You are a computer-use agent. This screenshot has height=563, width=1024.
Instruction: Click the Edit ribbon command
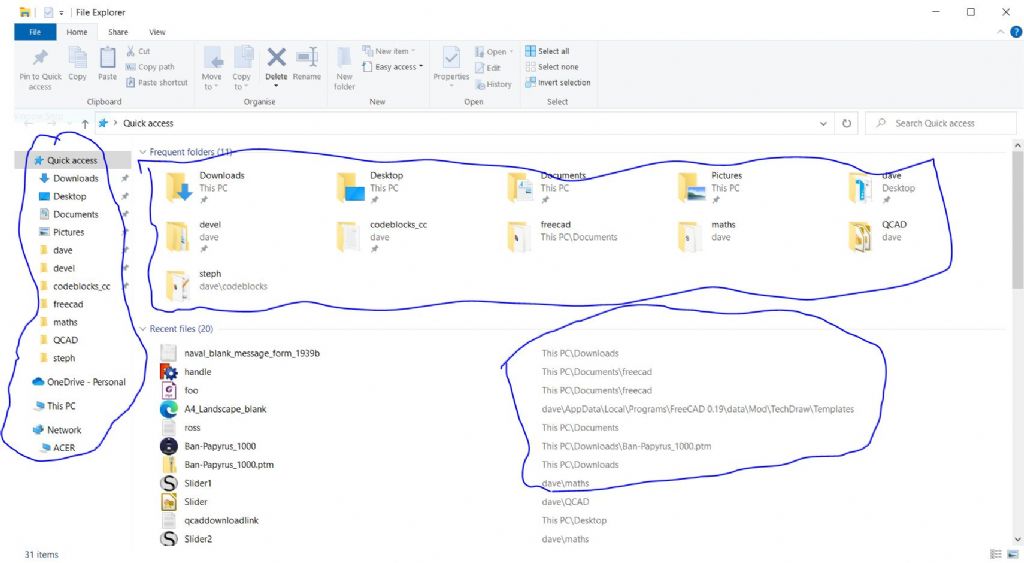click(487, 67)
